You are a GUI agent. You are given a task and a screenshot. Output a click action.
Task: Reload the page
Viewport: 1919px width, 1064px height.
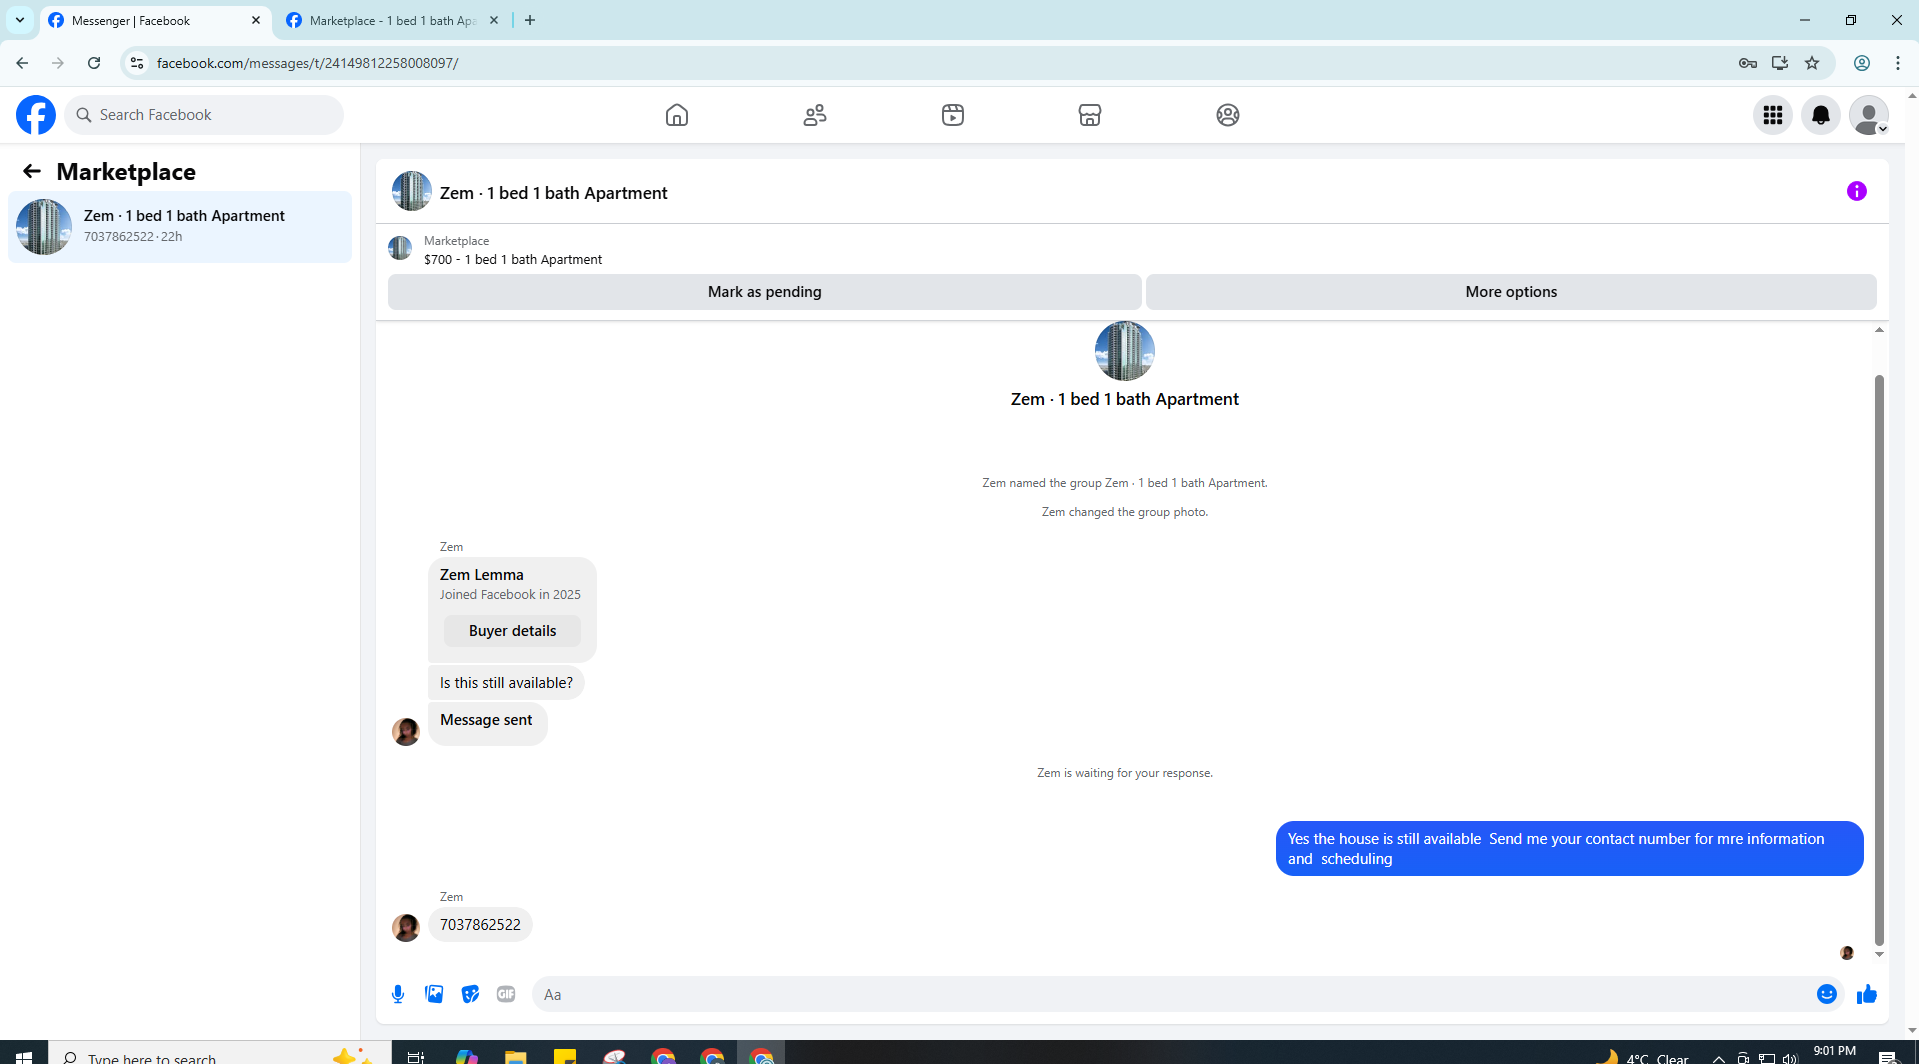(x=94, y=63)
